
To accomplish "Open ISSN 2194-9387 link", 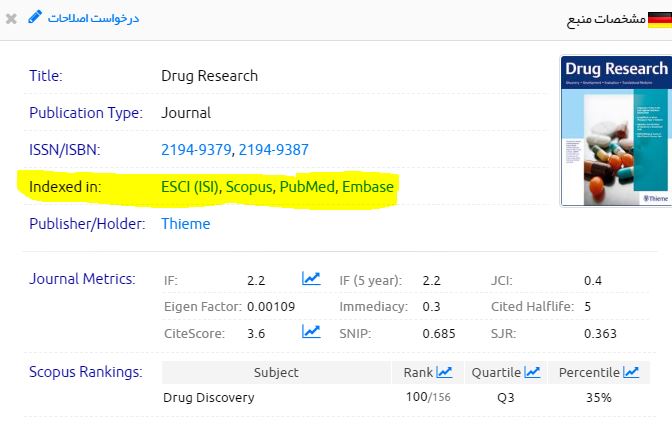I will [x=273, y=150].
